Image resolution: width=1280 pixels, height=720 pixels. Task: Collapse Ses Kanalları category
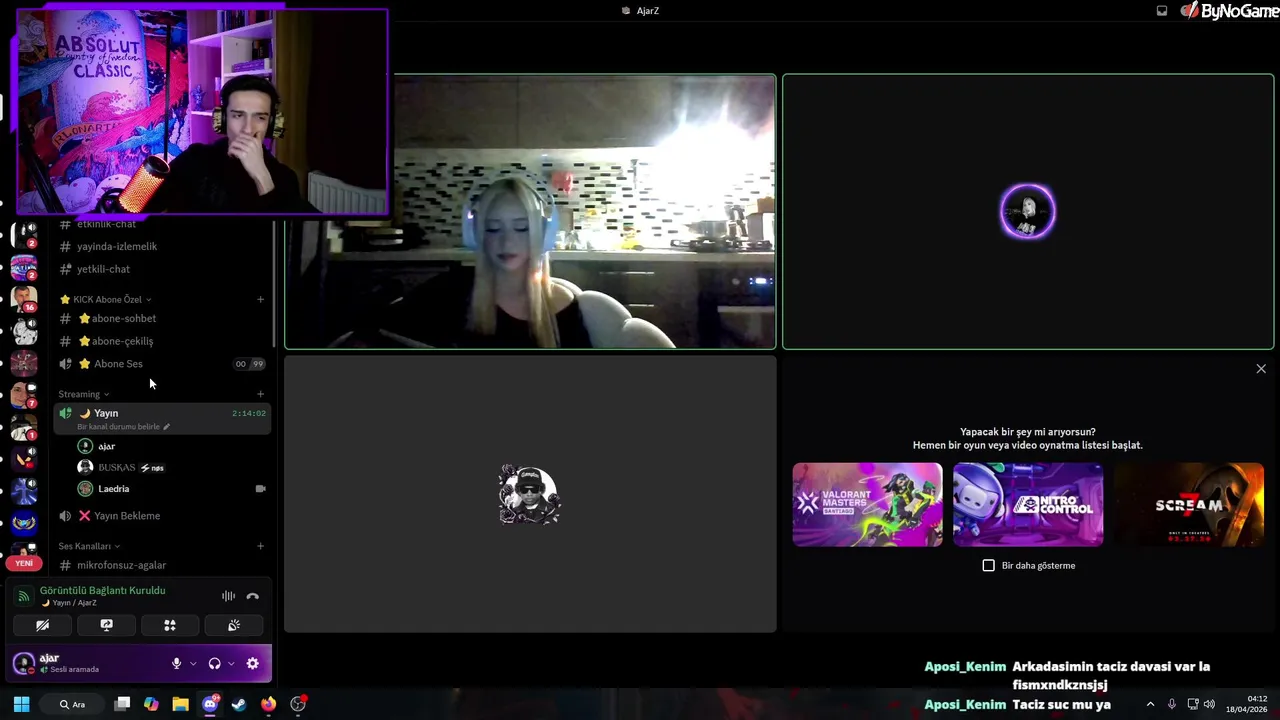[89, 546]
